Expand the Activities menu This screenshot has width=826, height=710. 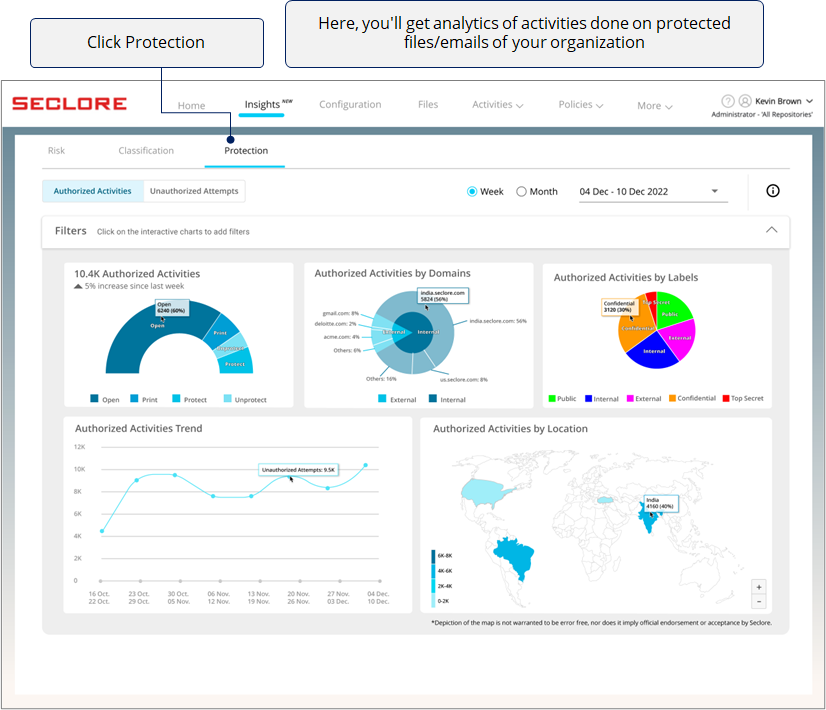498,105
